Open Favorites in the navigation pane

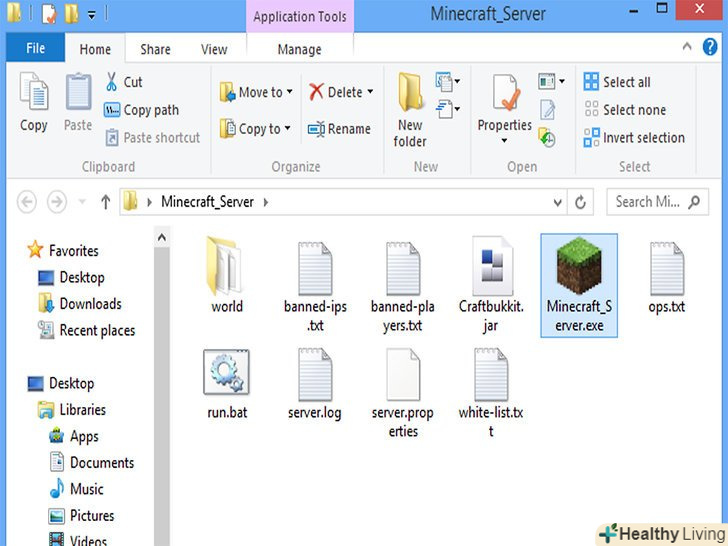(63, 250)
